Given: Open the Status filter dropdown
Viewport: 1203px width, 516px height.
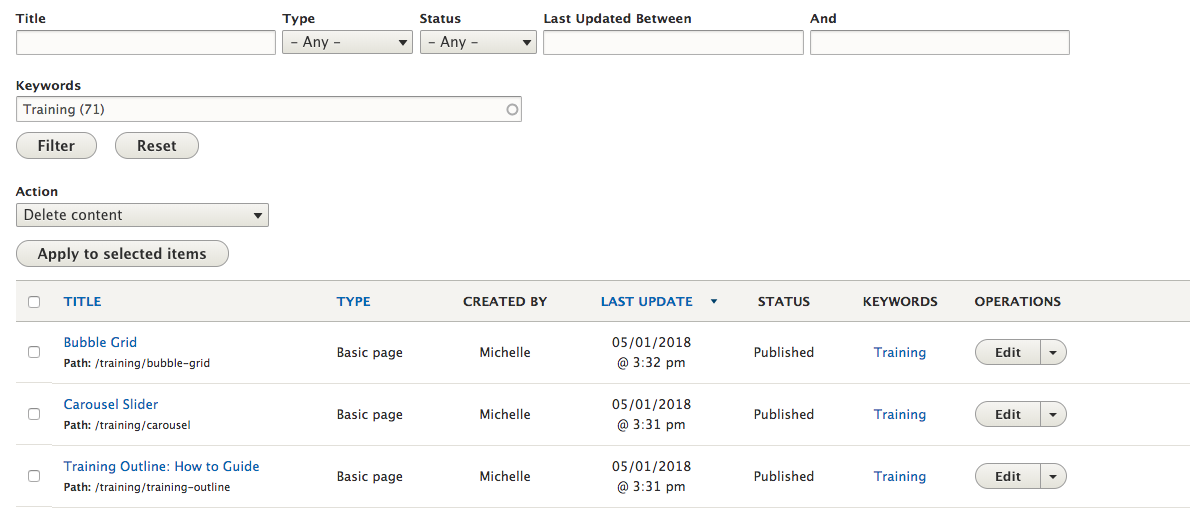Looking at the screenshot, I should click(478, 42).
